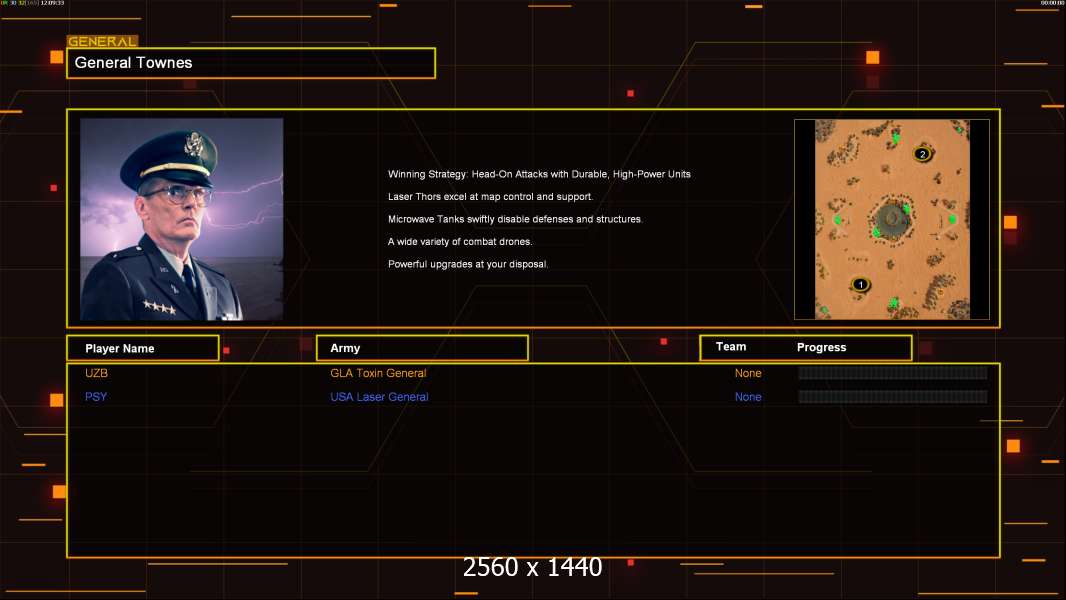Click the combat drones description line
This screenshot has width=1066, height=600.
(x=460, y=241)
